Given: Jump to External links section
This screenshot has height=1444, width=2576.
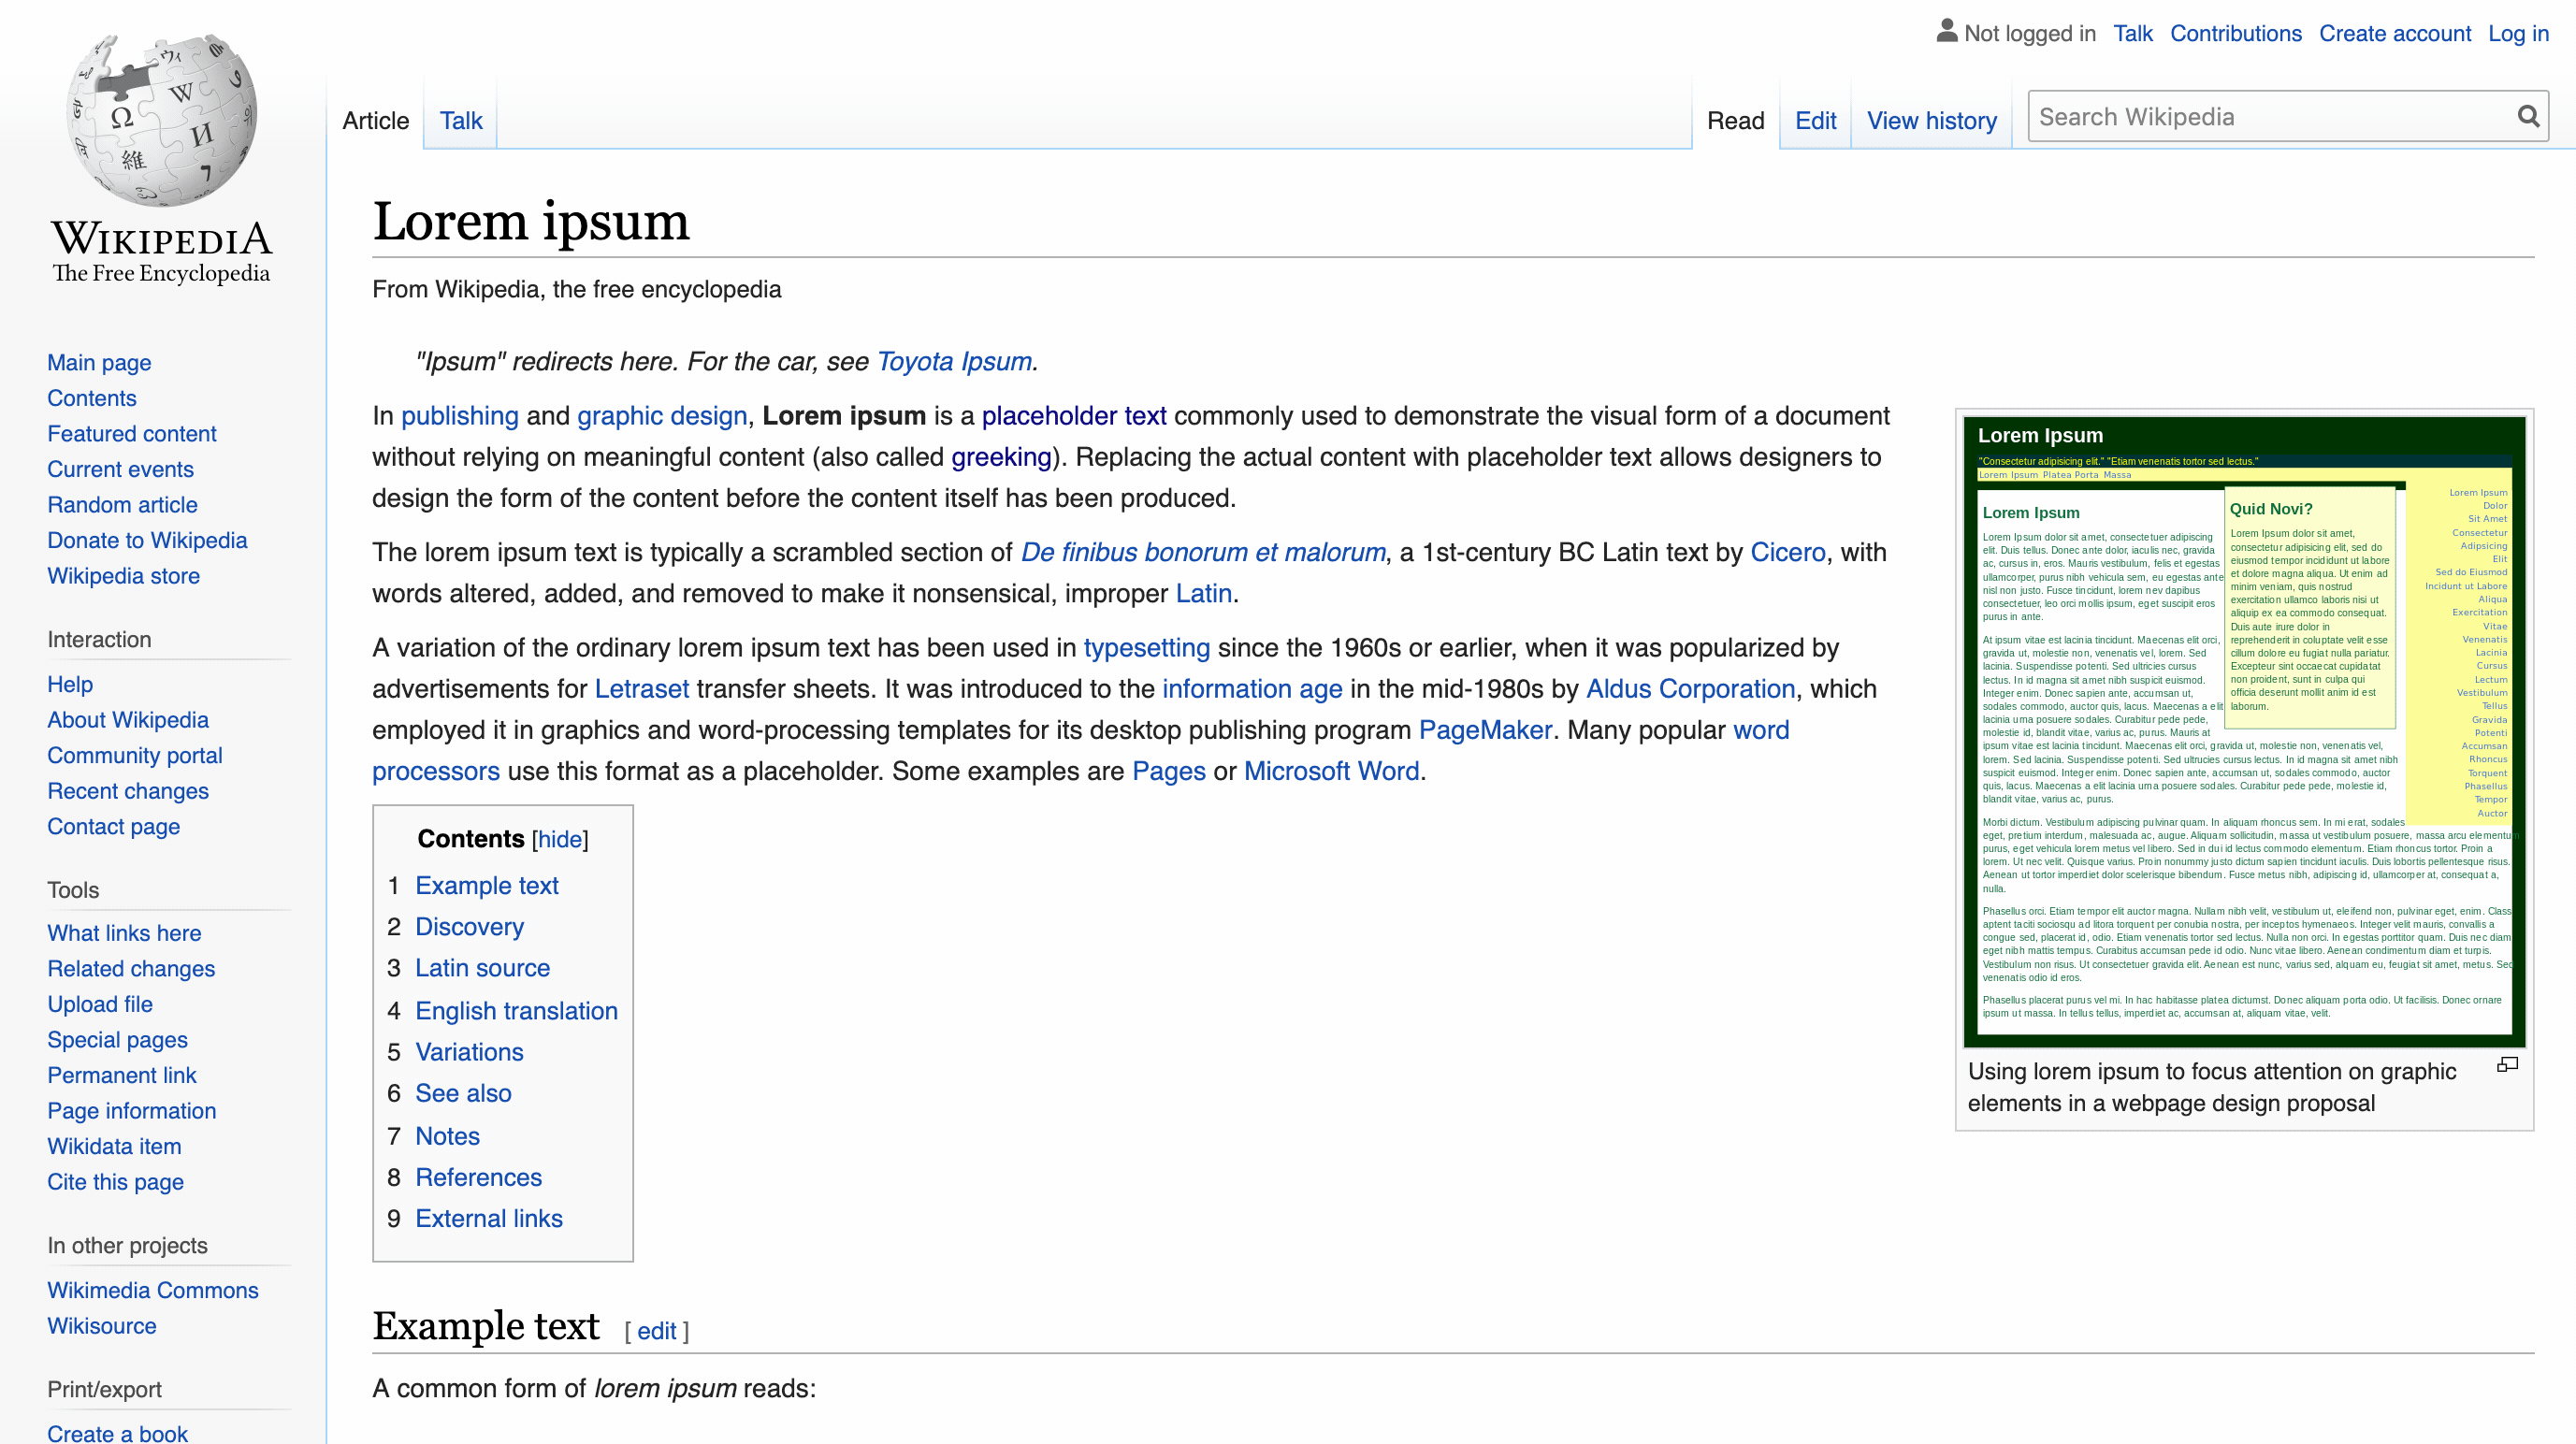Looking at the screenshot, I should point(489,1217).
